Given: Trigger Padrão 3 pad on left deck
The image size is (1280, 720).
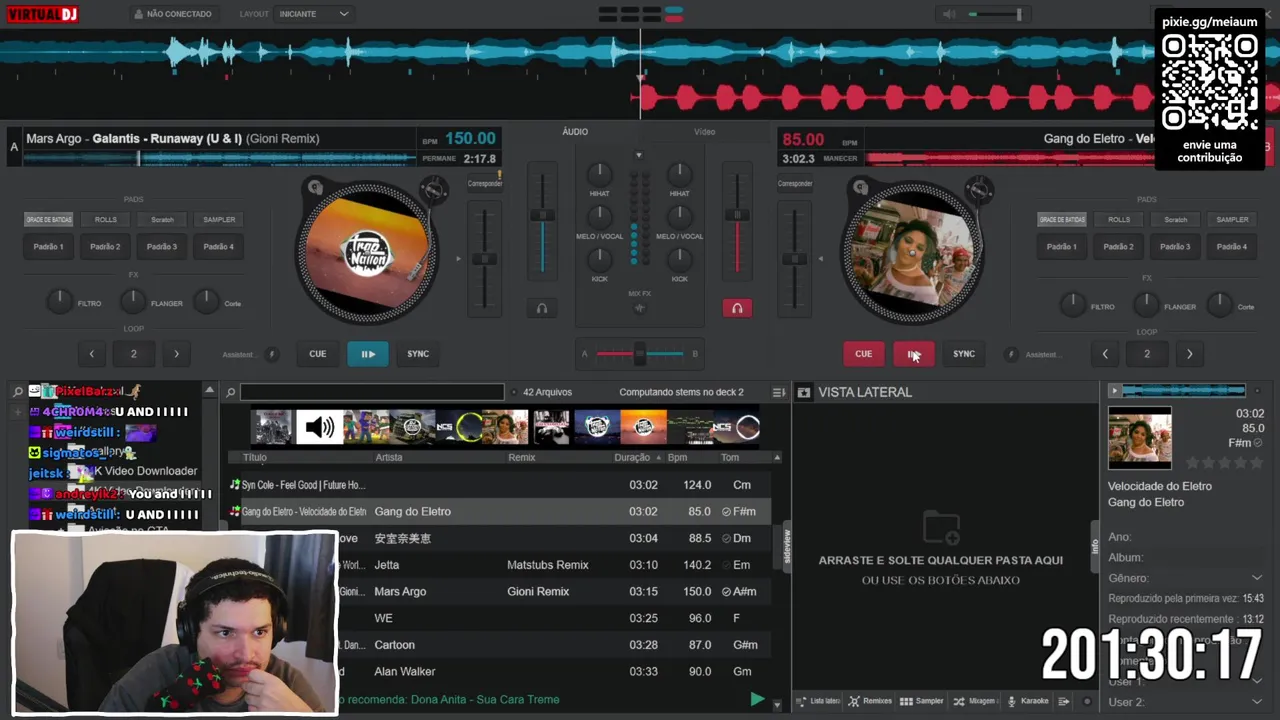Looking at the screenshot, I should point(162,246).
